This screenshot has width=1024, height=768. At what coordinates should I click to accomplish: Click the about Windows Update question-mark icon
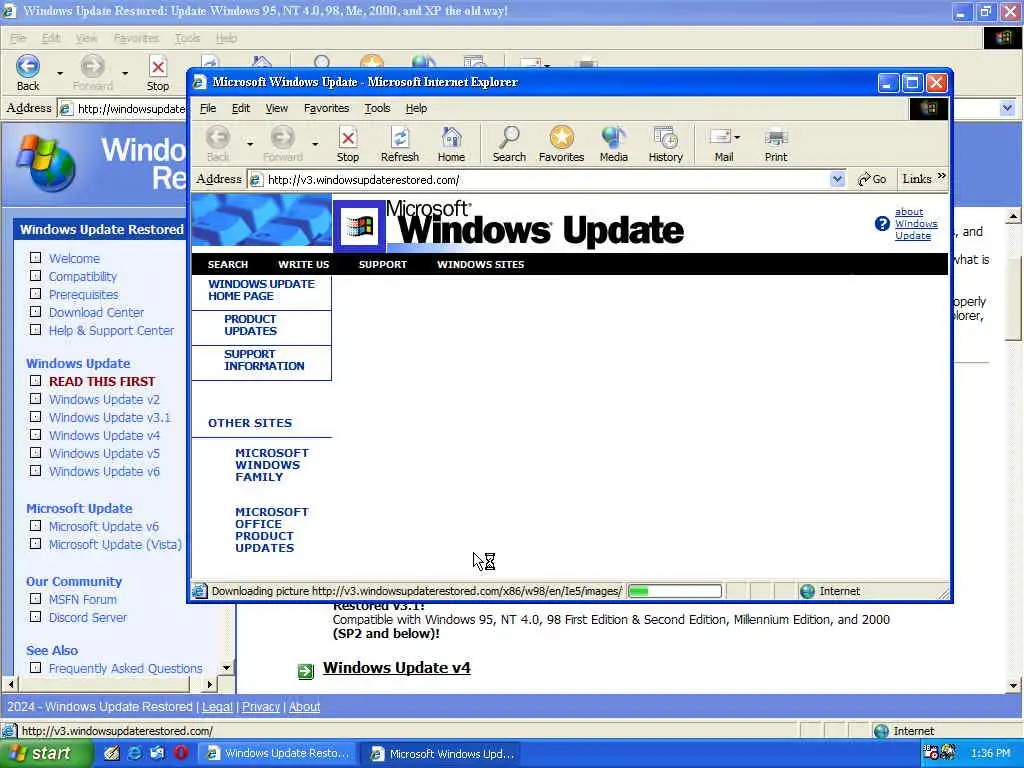click(x=882, y=224)
